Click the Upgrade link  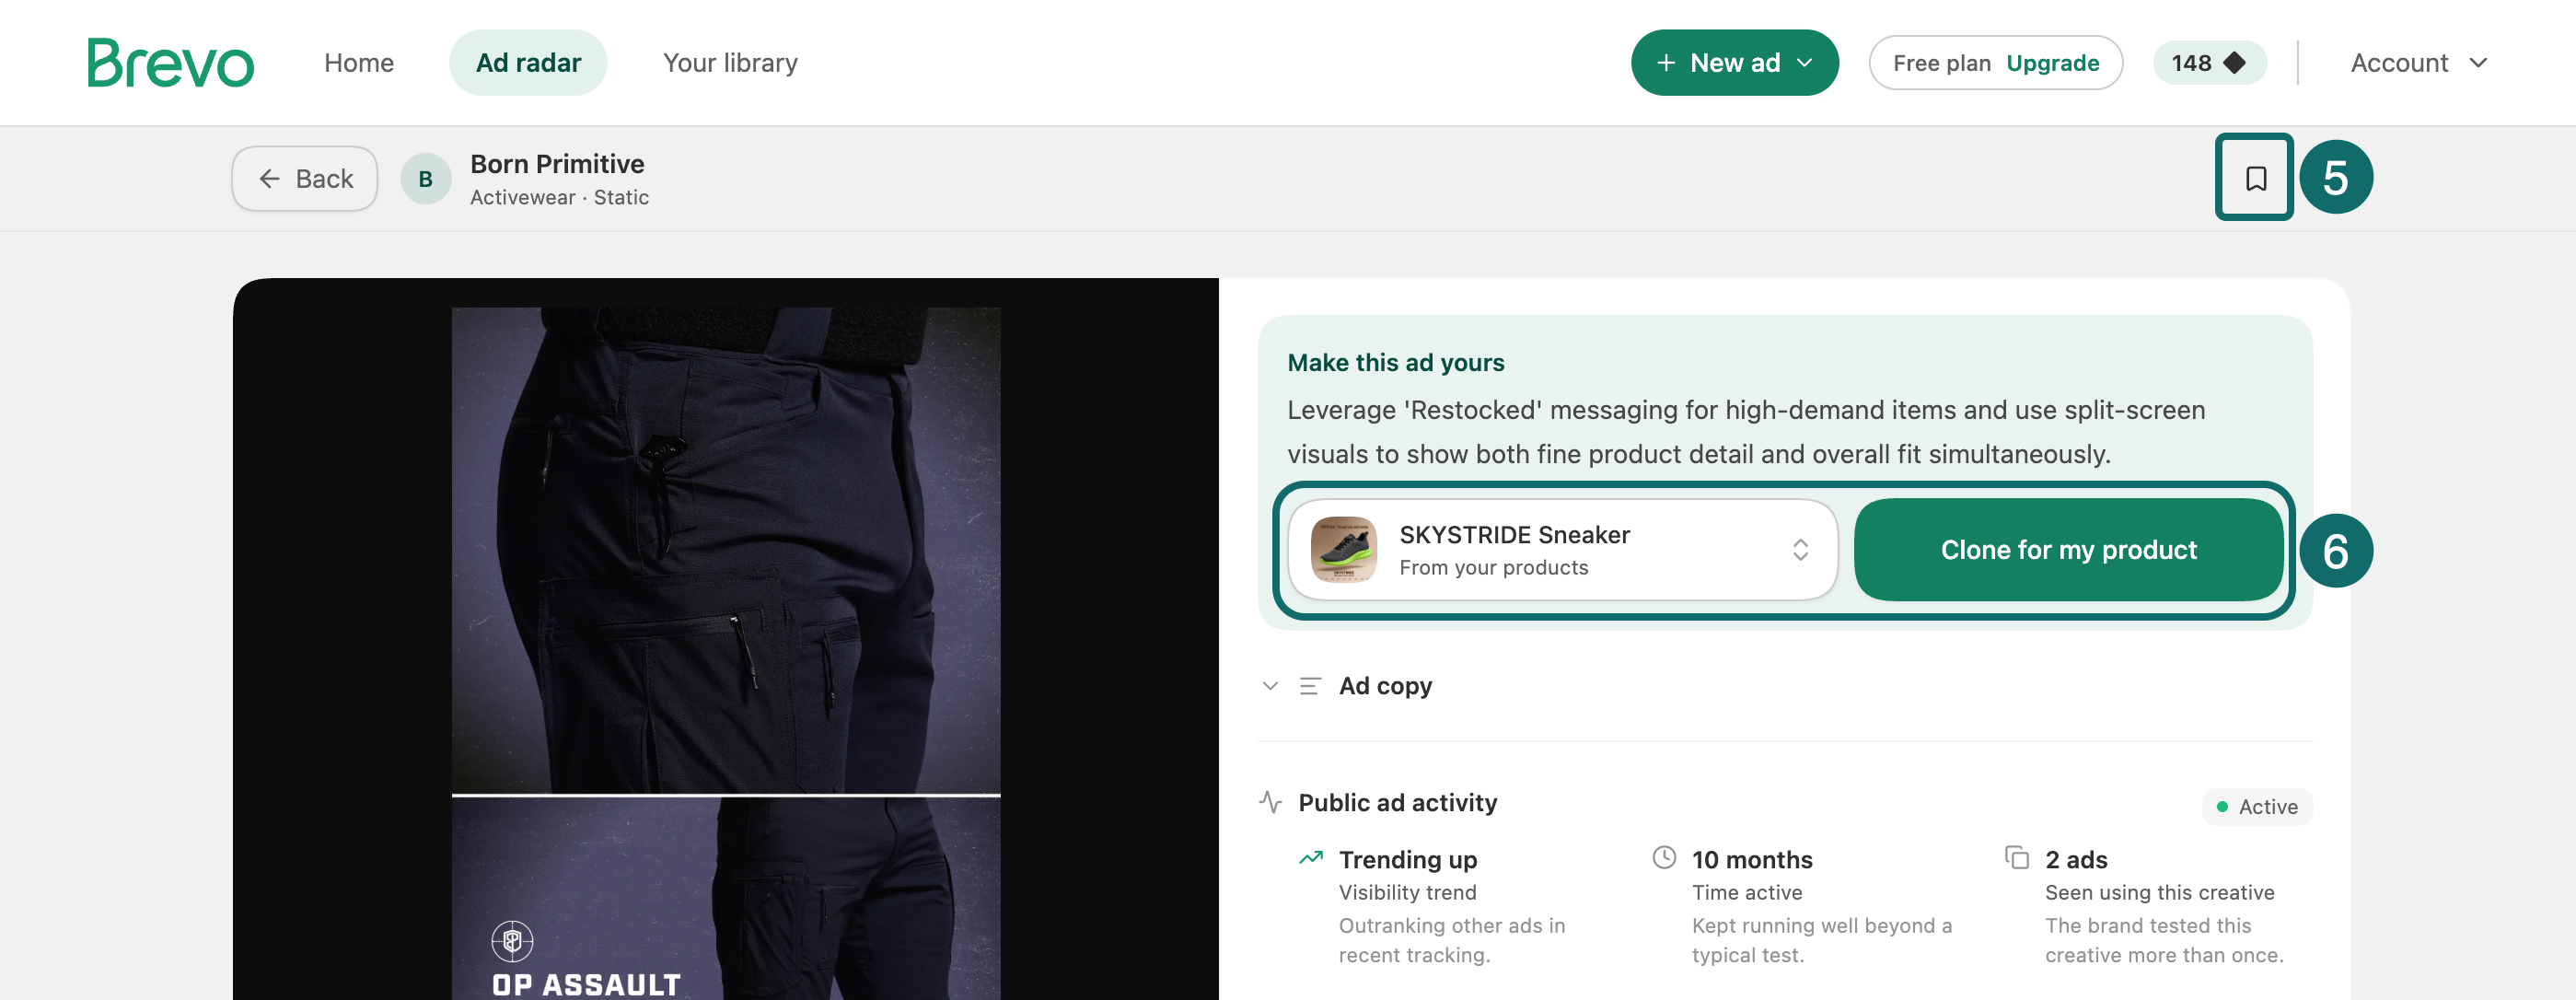coord(2052,63)
